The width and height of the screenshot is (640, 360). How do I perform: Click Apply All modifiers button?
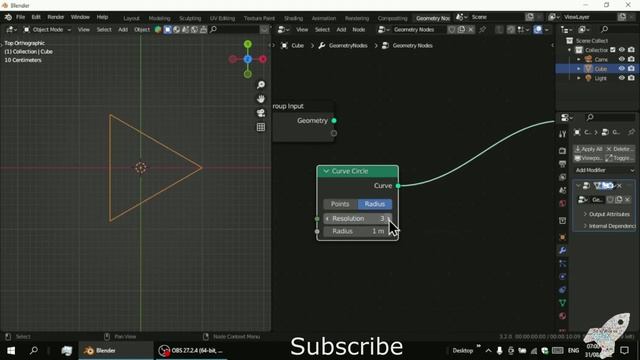pos(588,149)
